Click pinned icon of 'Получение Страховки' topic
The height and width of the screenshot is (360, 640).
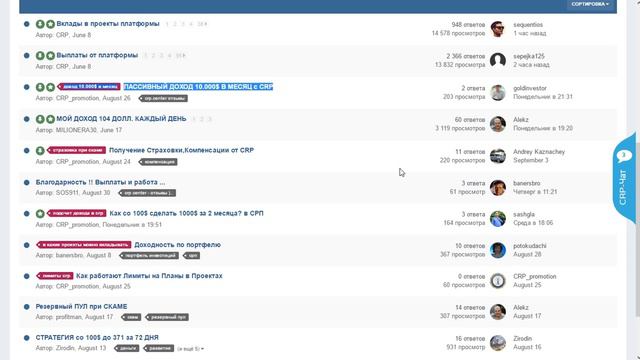40,151
